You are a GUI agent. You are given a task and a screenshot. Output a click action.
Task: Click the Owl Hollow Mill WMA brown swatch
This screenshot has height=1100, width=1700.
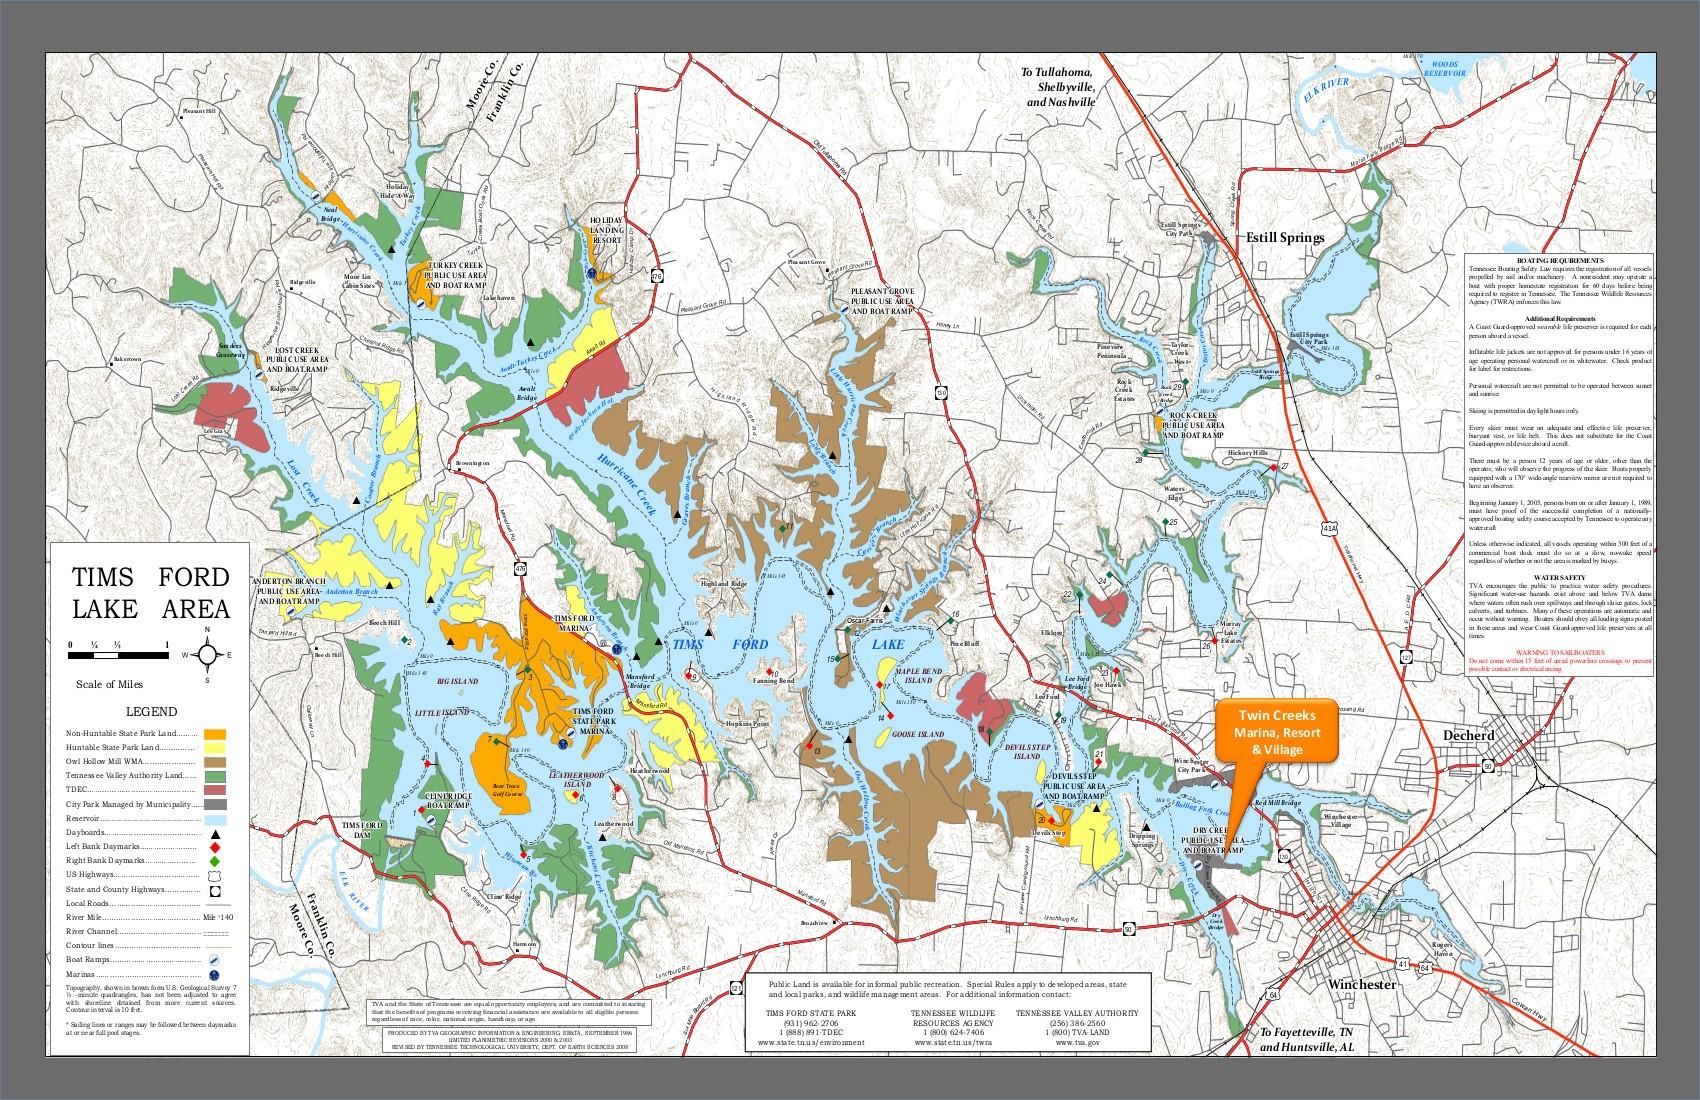click(x=215, y=762)
